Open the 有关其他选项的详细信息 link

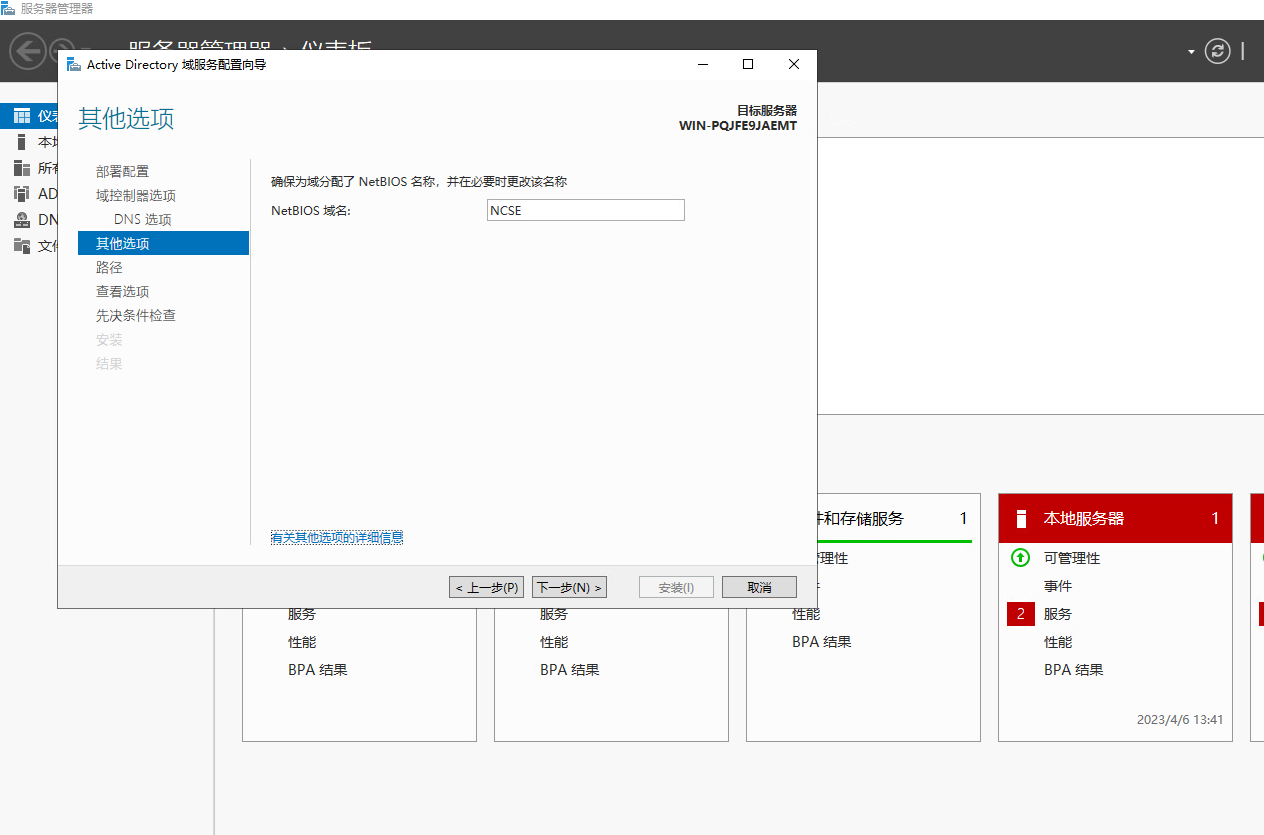337,538
